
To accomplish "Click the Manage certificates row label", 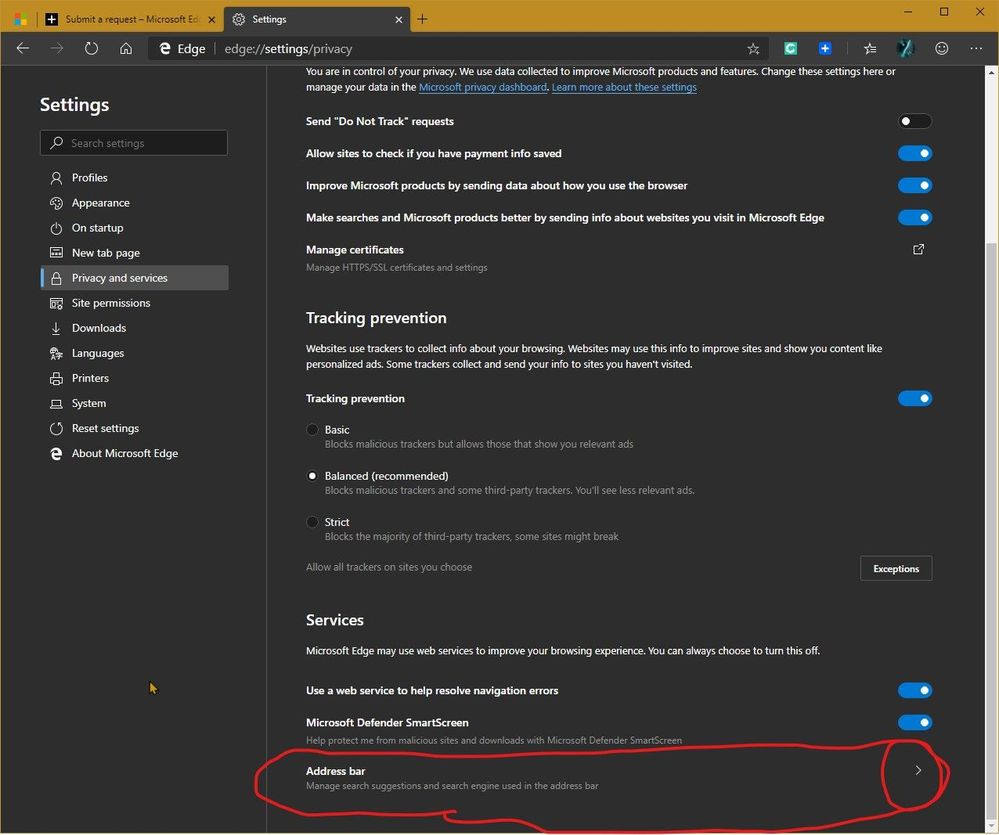I will 354,250.
